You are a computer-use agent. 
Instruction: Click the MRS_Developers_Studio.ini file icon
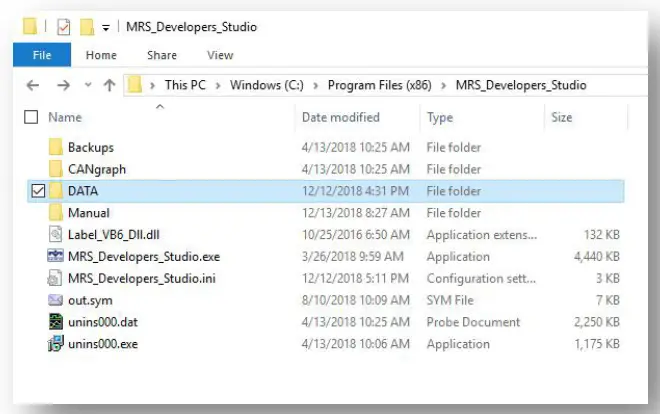(55, 278)
